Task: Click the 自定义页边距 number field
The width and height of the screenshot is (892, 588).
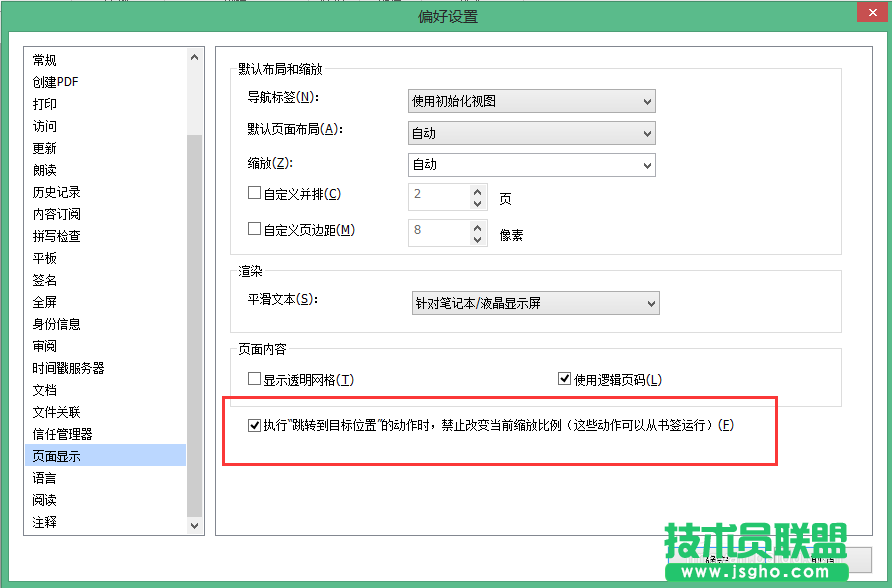Action: [439, 233]
